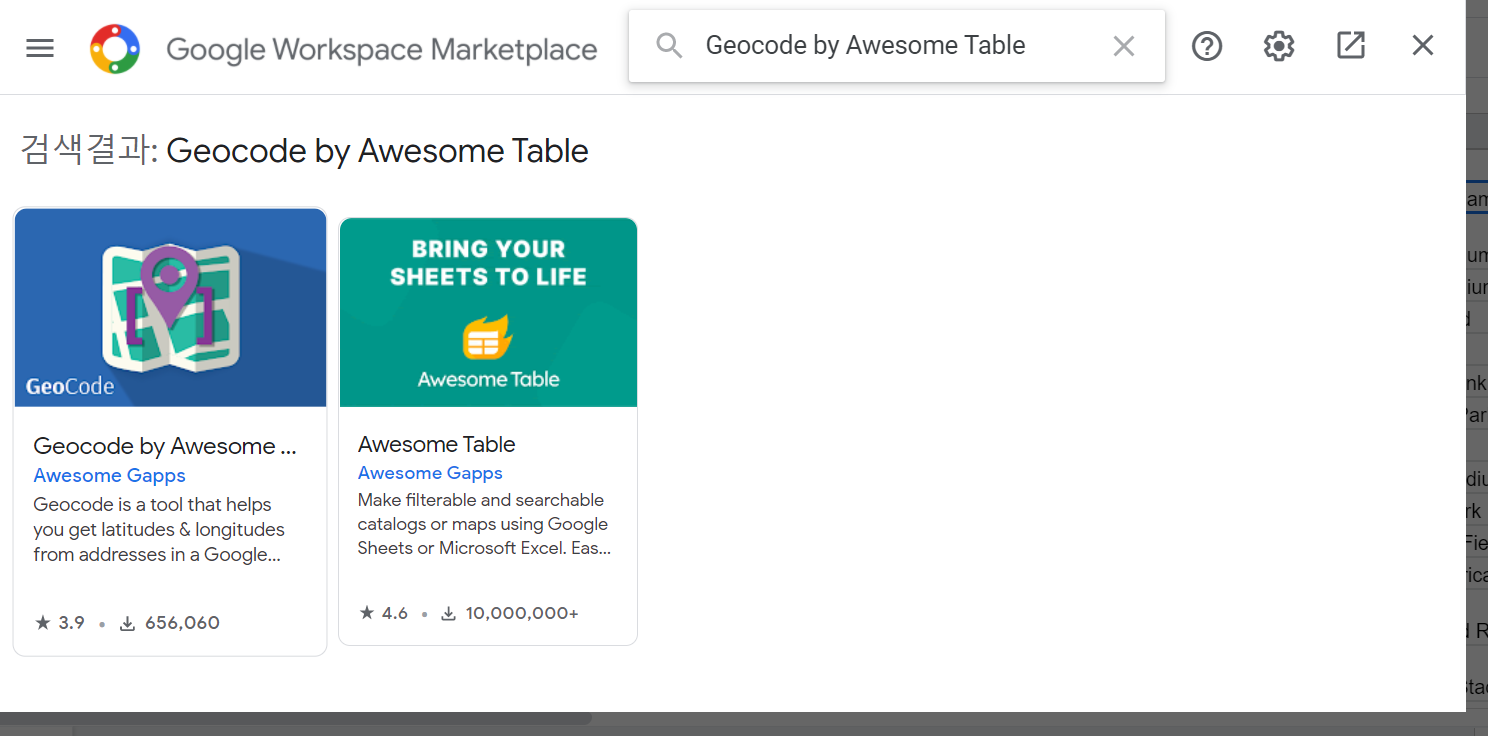The height and width of the screenshot is (736, 1488).
Task: Open the GeoCode map thumbnail
Action: click(x=170, y=308)
